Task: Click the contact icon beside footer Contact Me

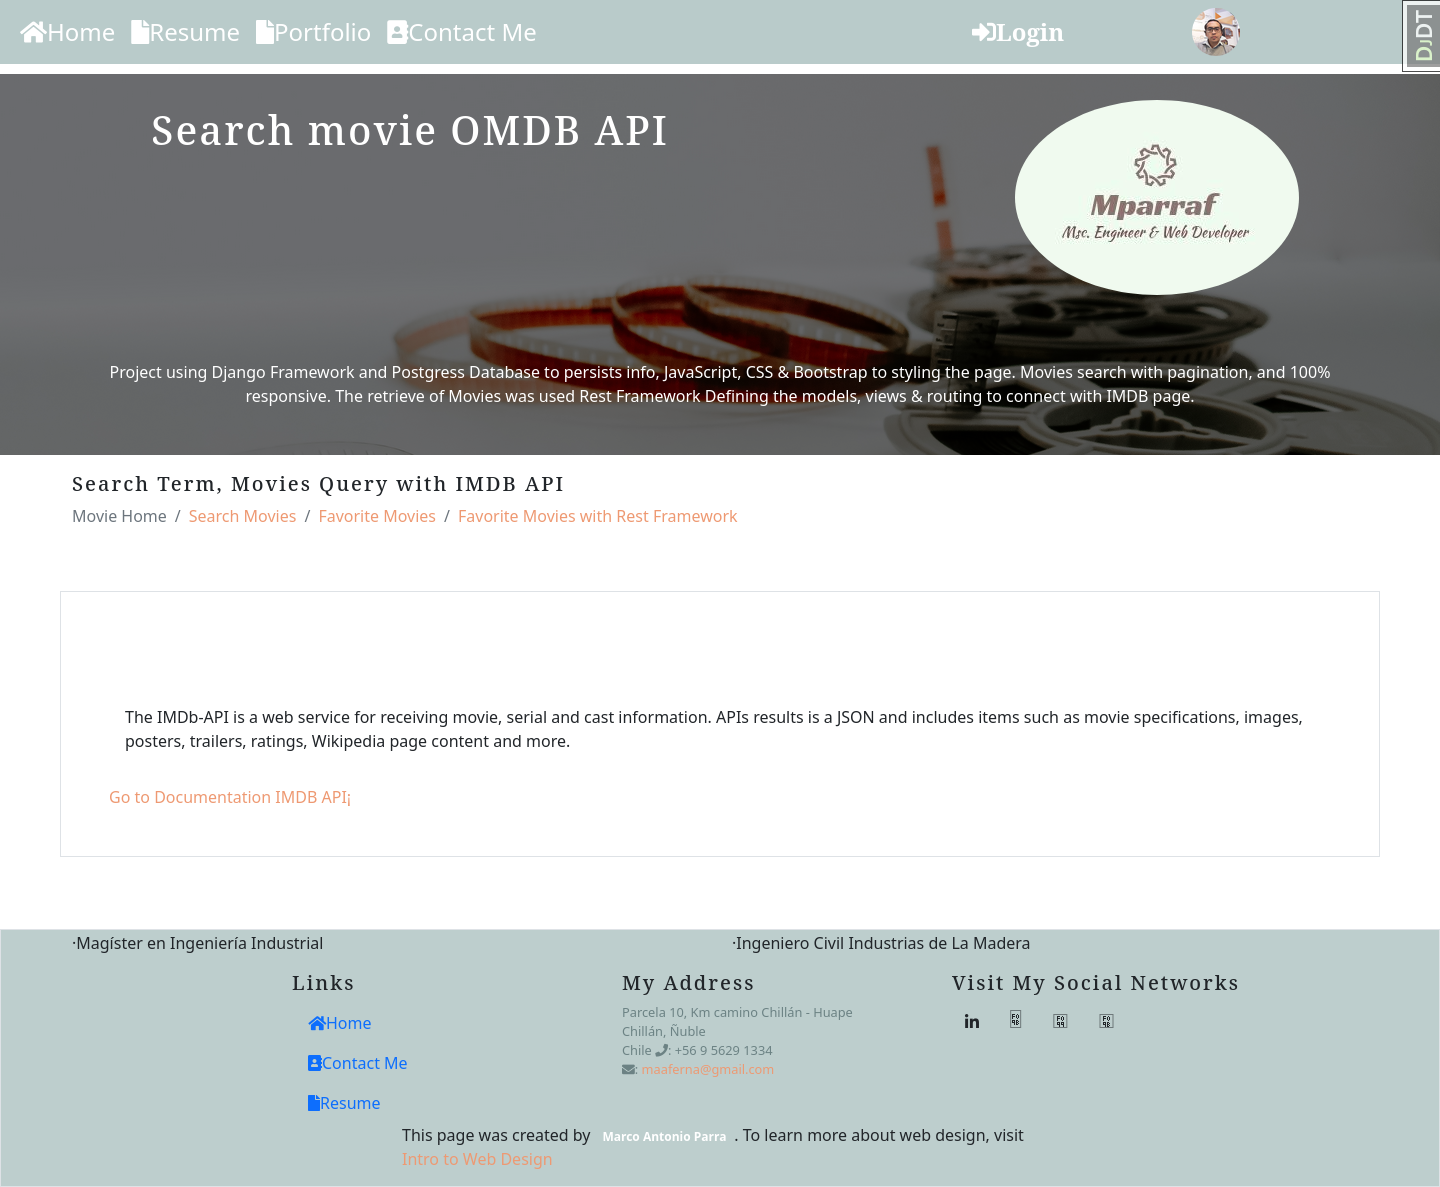Action: pos(315,1063)
